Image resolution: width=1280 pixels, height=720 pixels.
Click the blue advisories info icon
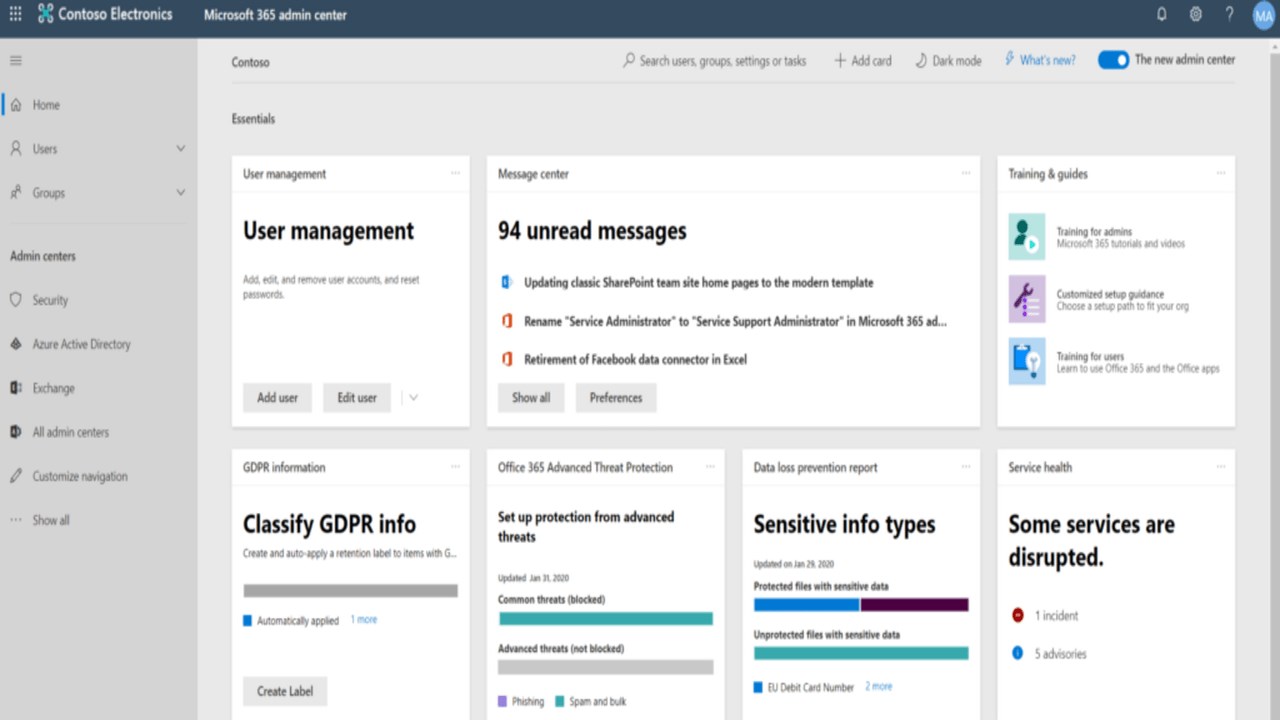point(1018,653)
